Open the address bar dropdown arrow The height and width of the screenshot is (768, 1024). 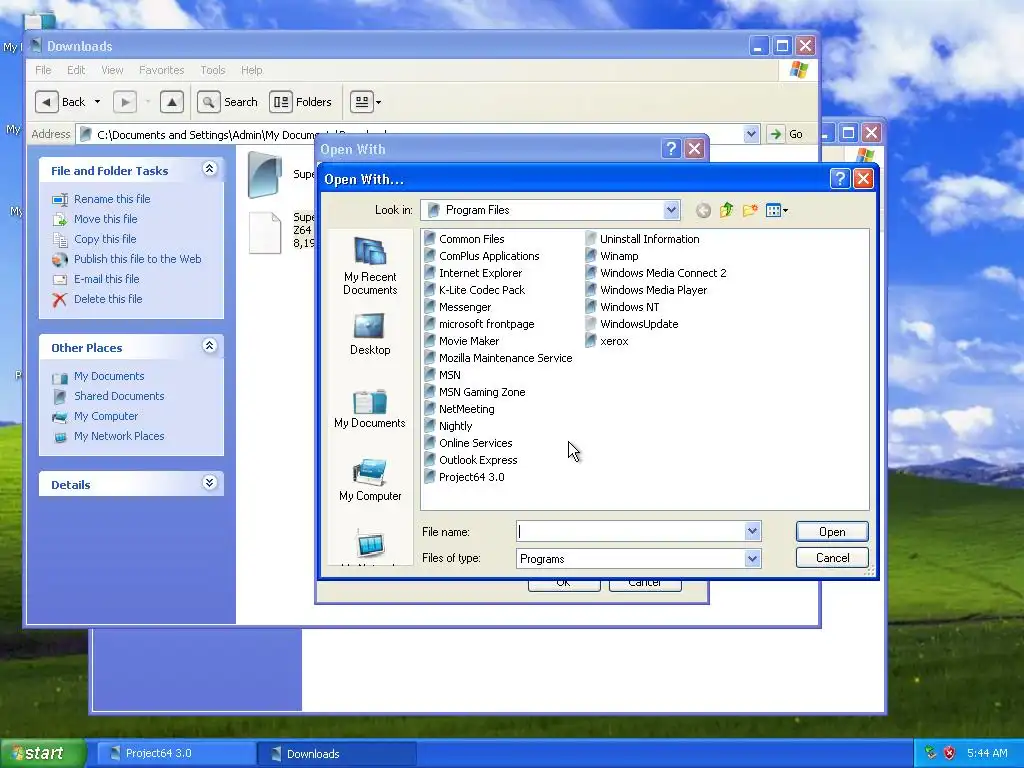click(751, 134)
